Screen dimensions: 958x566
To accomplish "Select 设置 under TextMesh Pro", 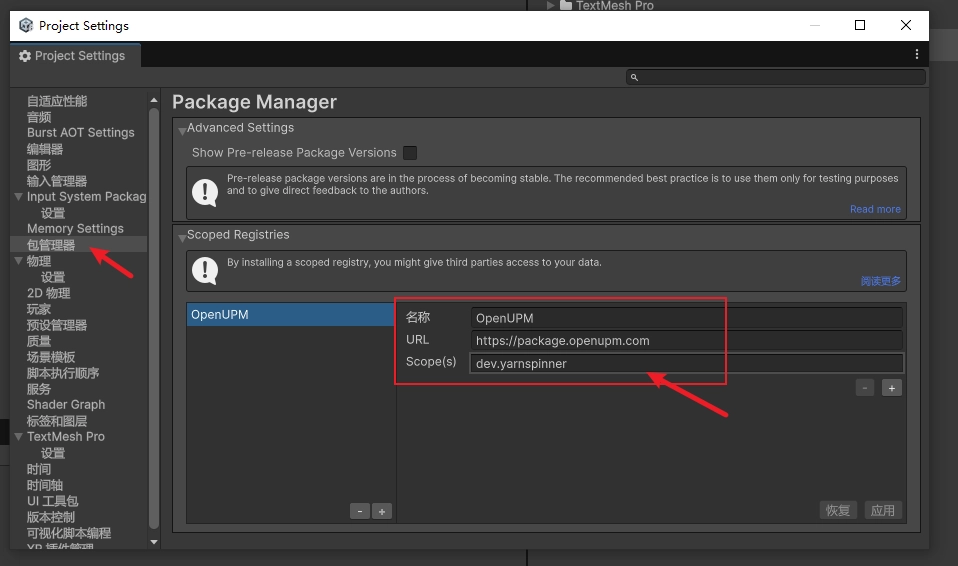I will [x=53, y=453].
